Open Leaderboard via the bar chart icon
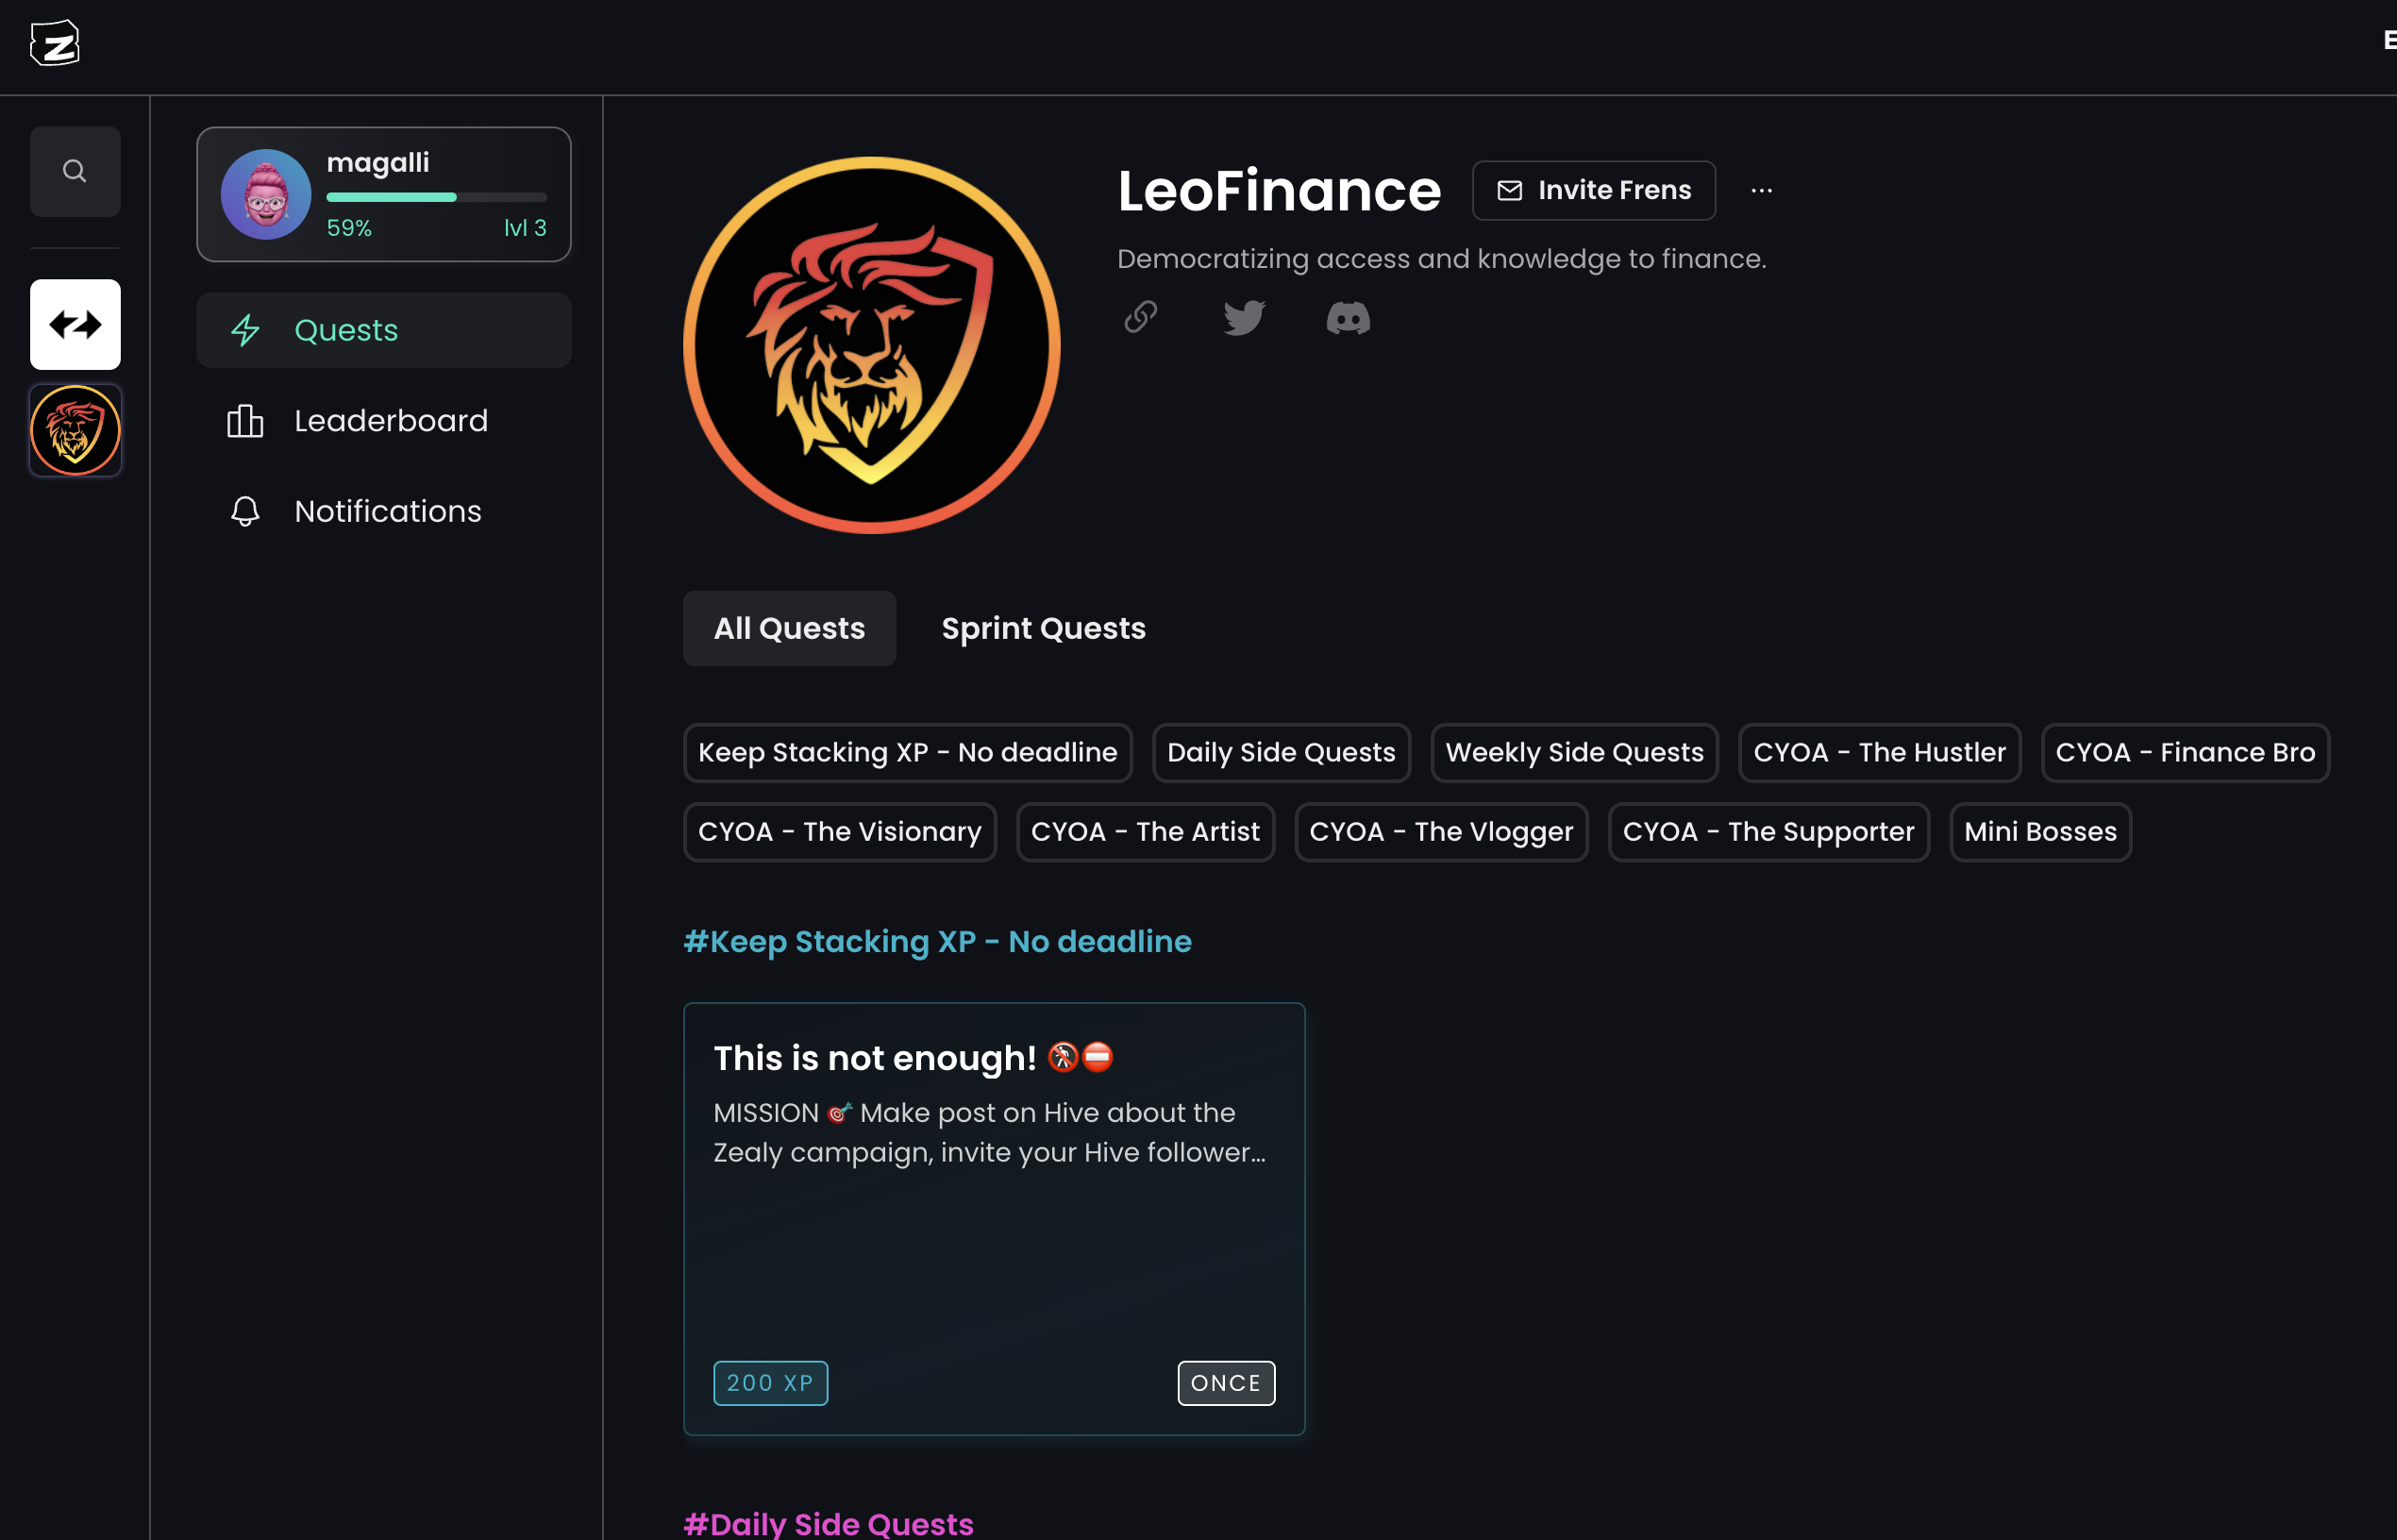Viewport: 2397px width, 1540px height. [x=244, y=421]
